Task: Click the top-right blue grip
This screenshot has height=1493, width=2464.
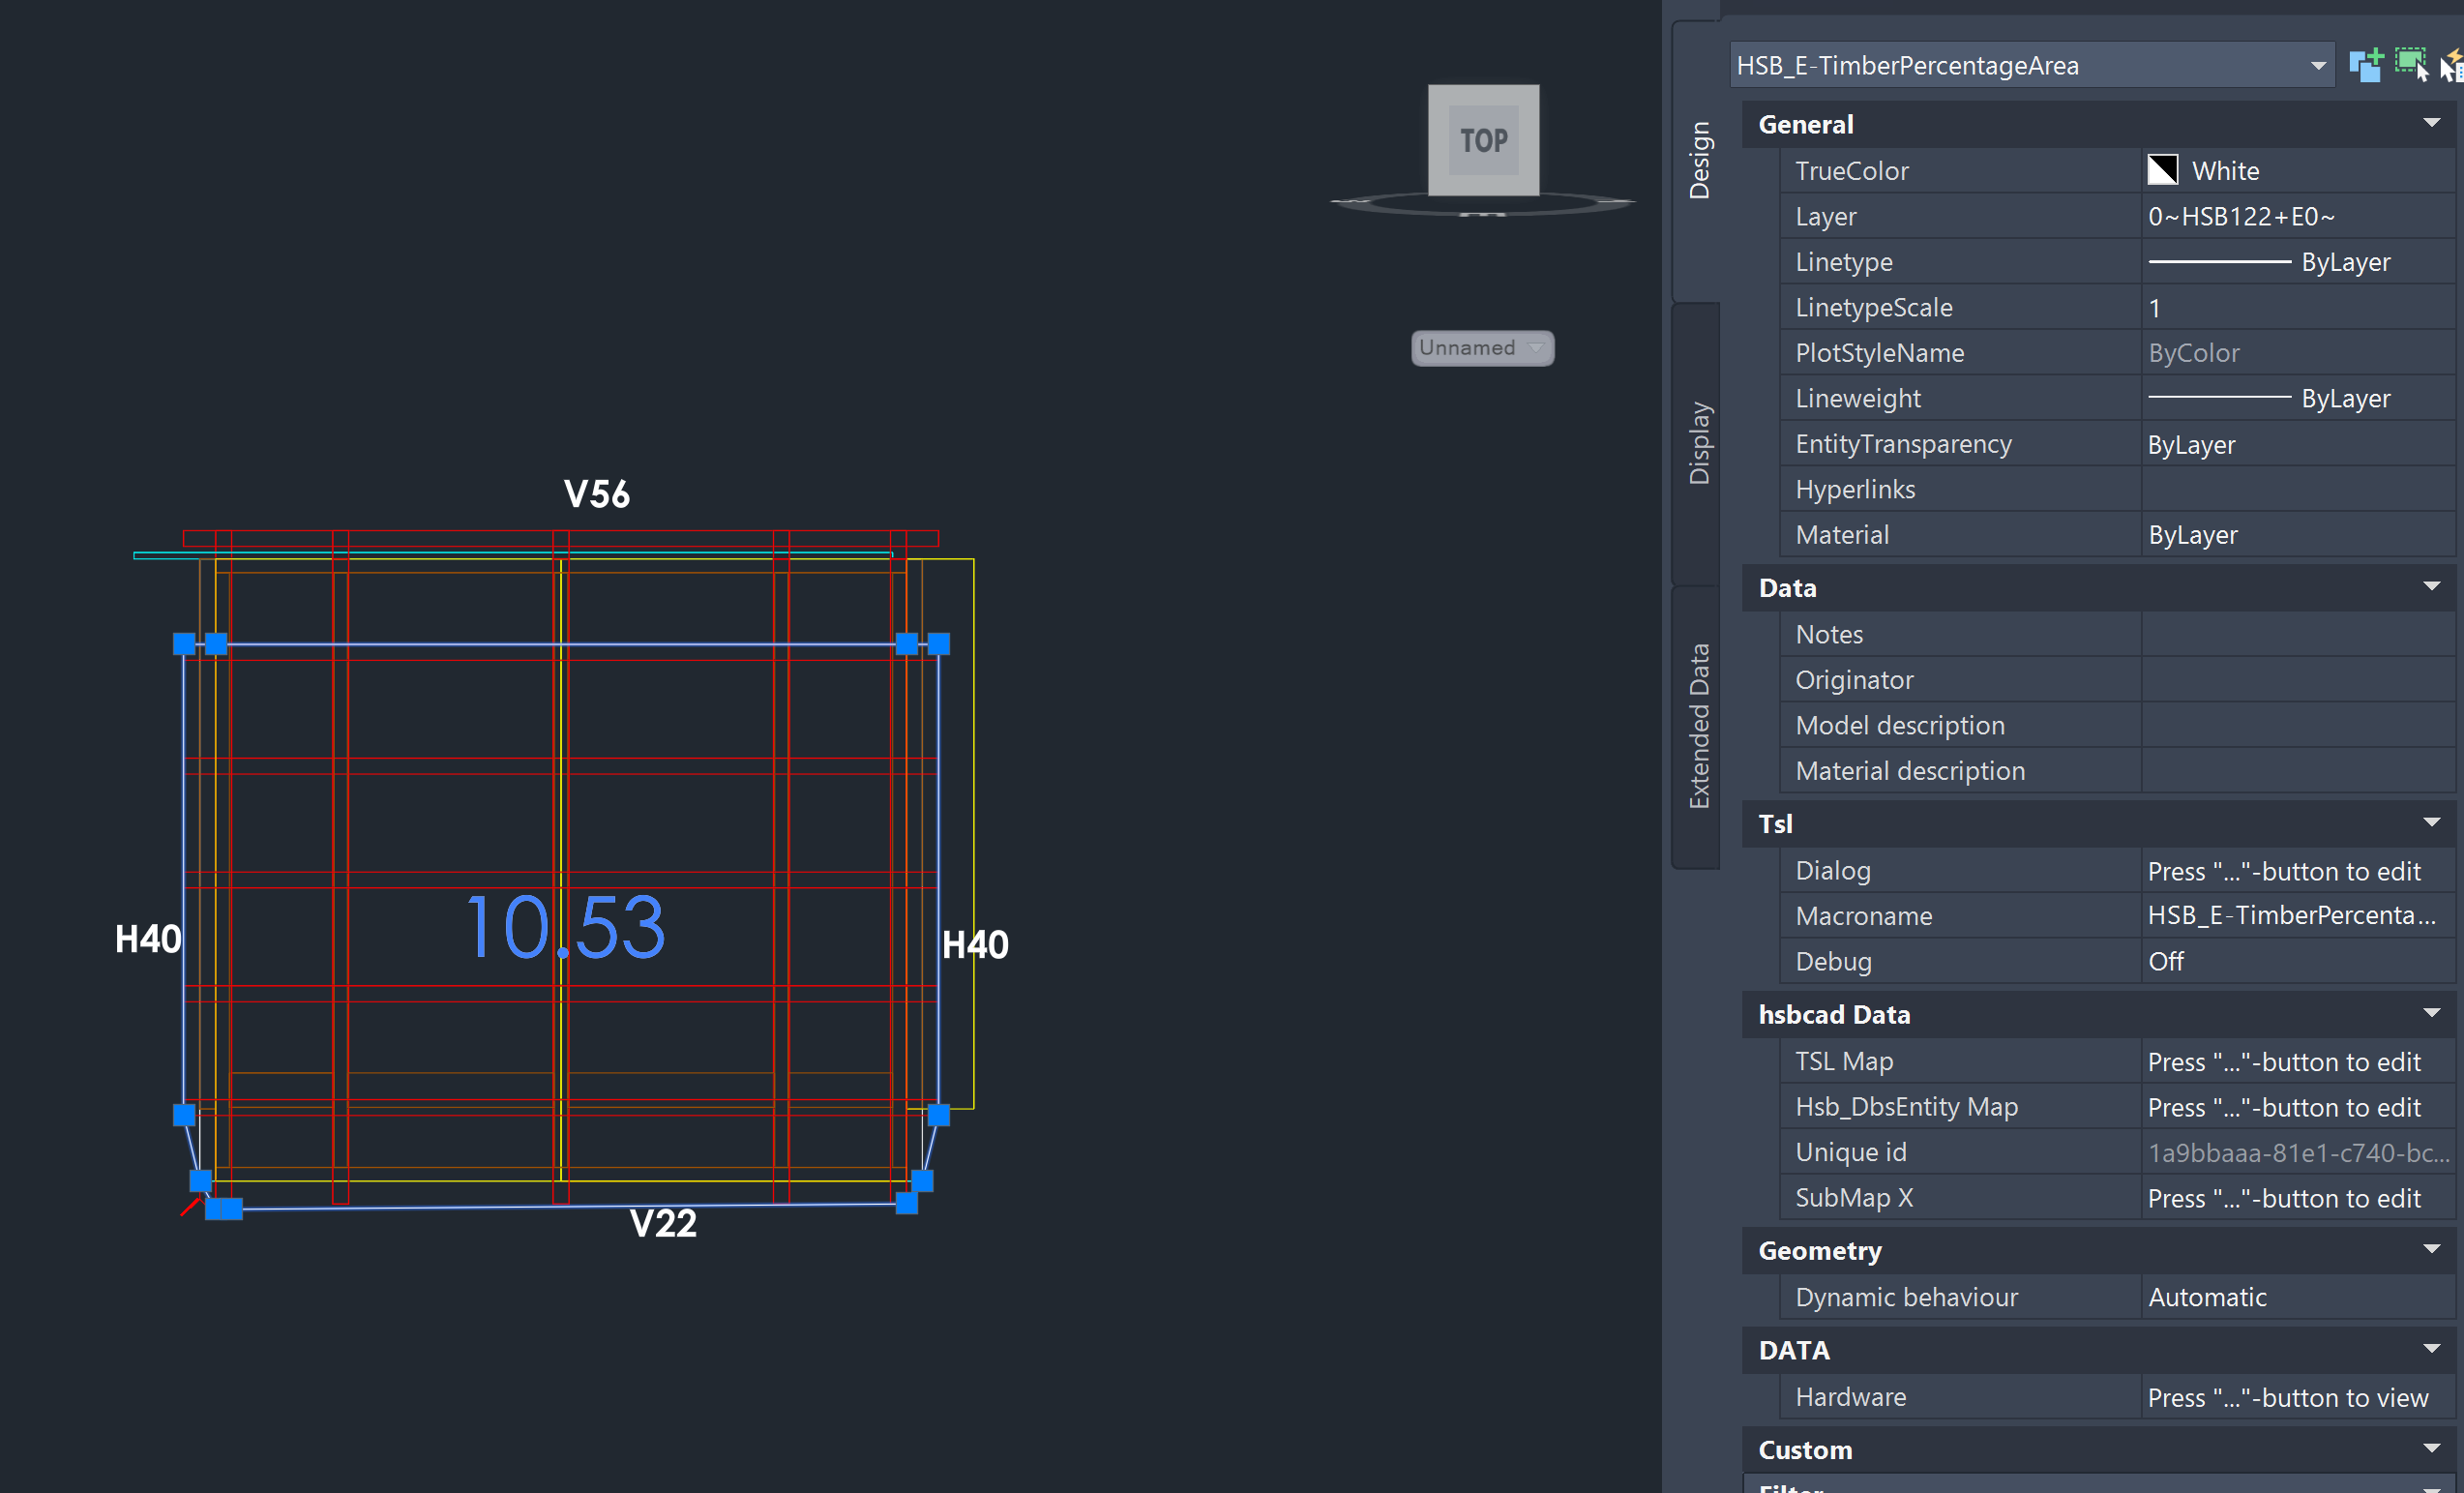Action: [x=938, y=644]
